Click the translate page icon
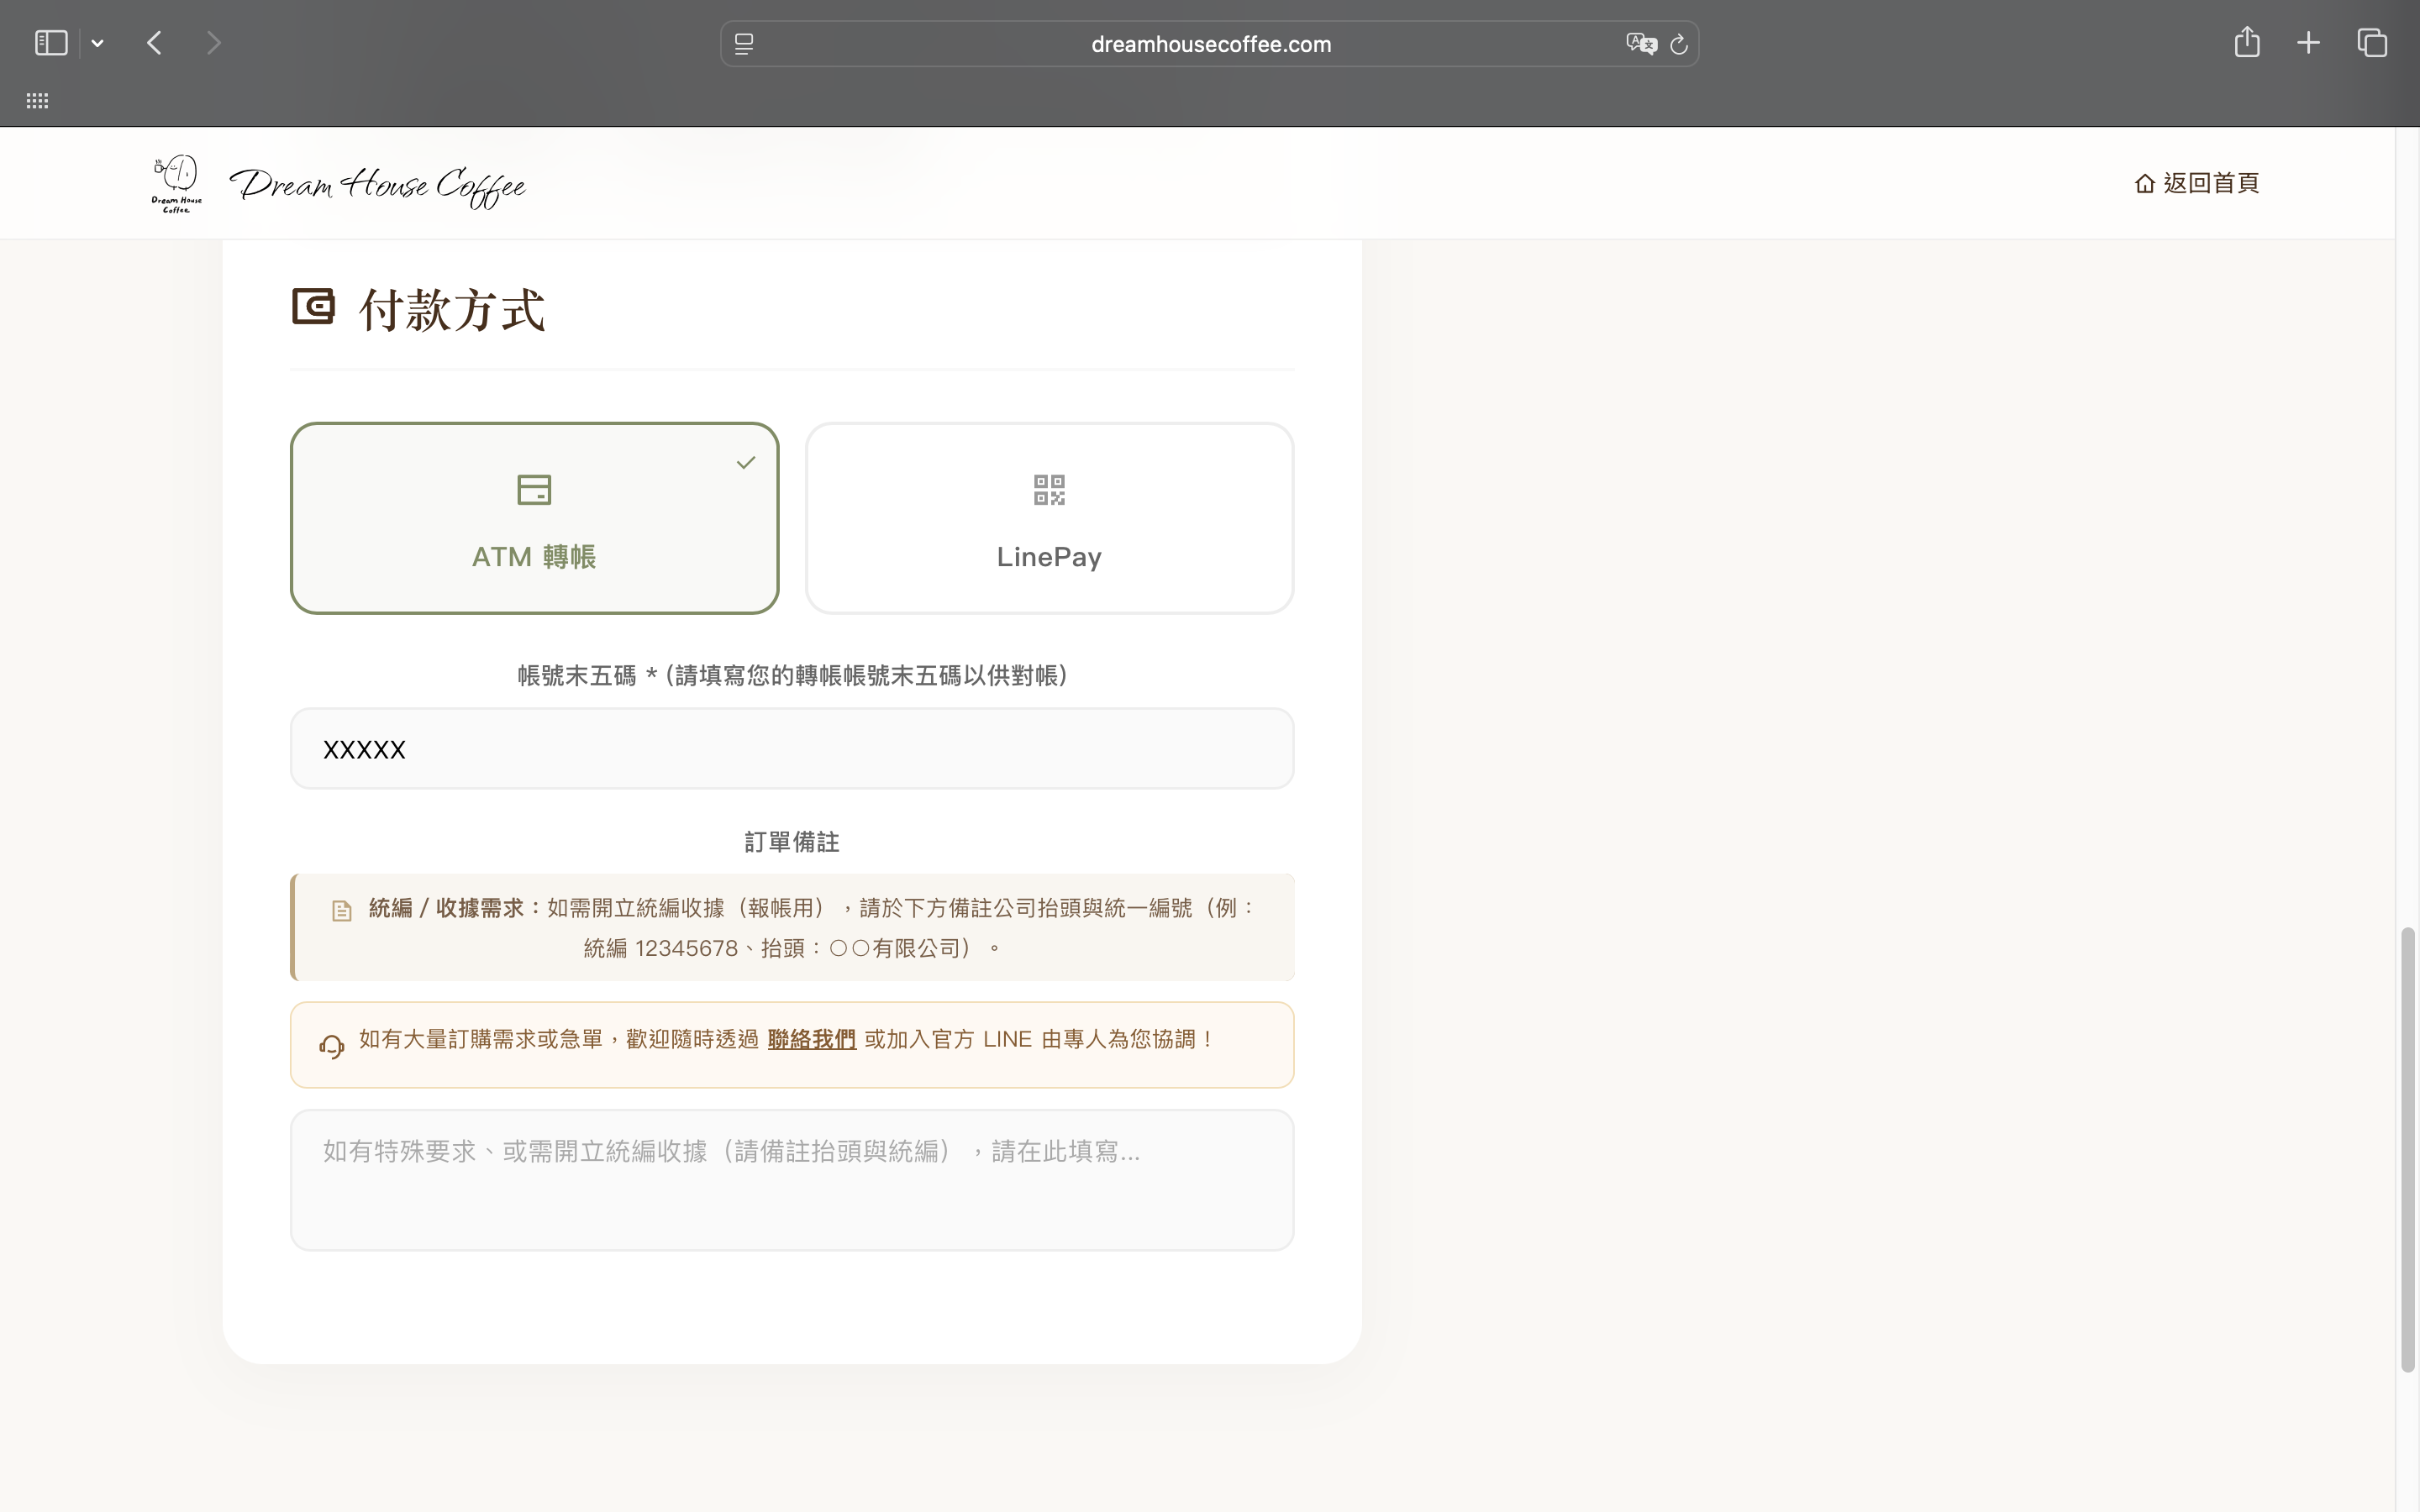The width and height of the screenshot is (2420, 1512). point(1641,44)
